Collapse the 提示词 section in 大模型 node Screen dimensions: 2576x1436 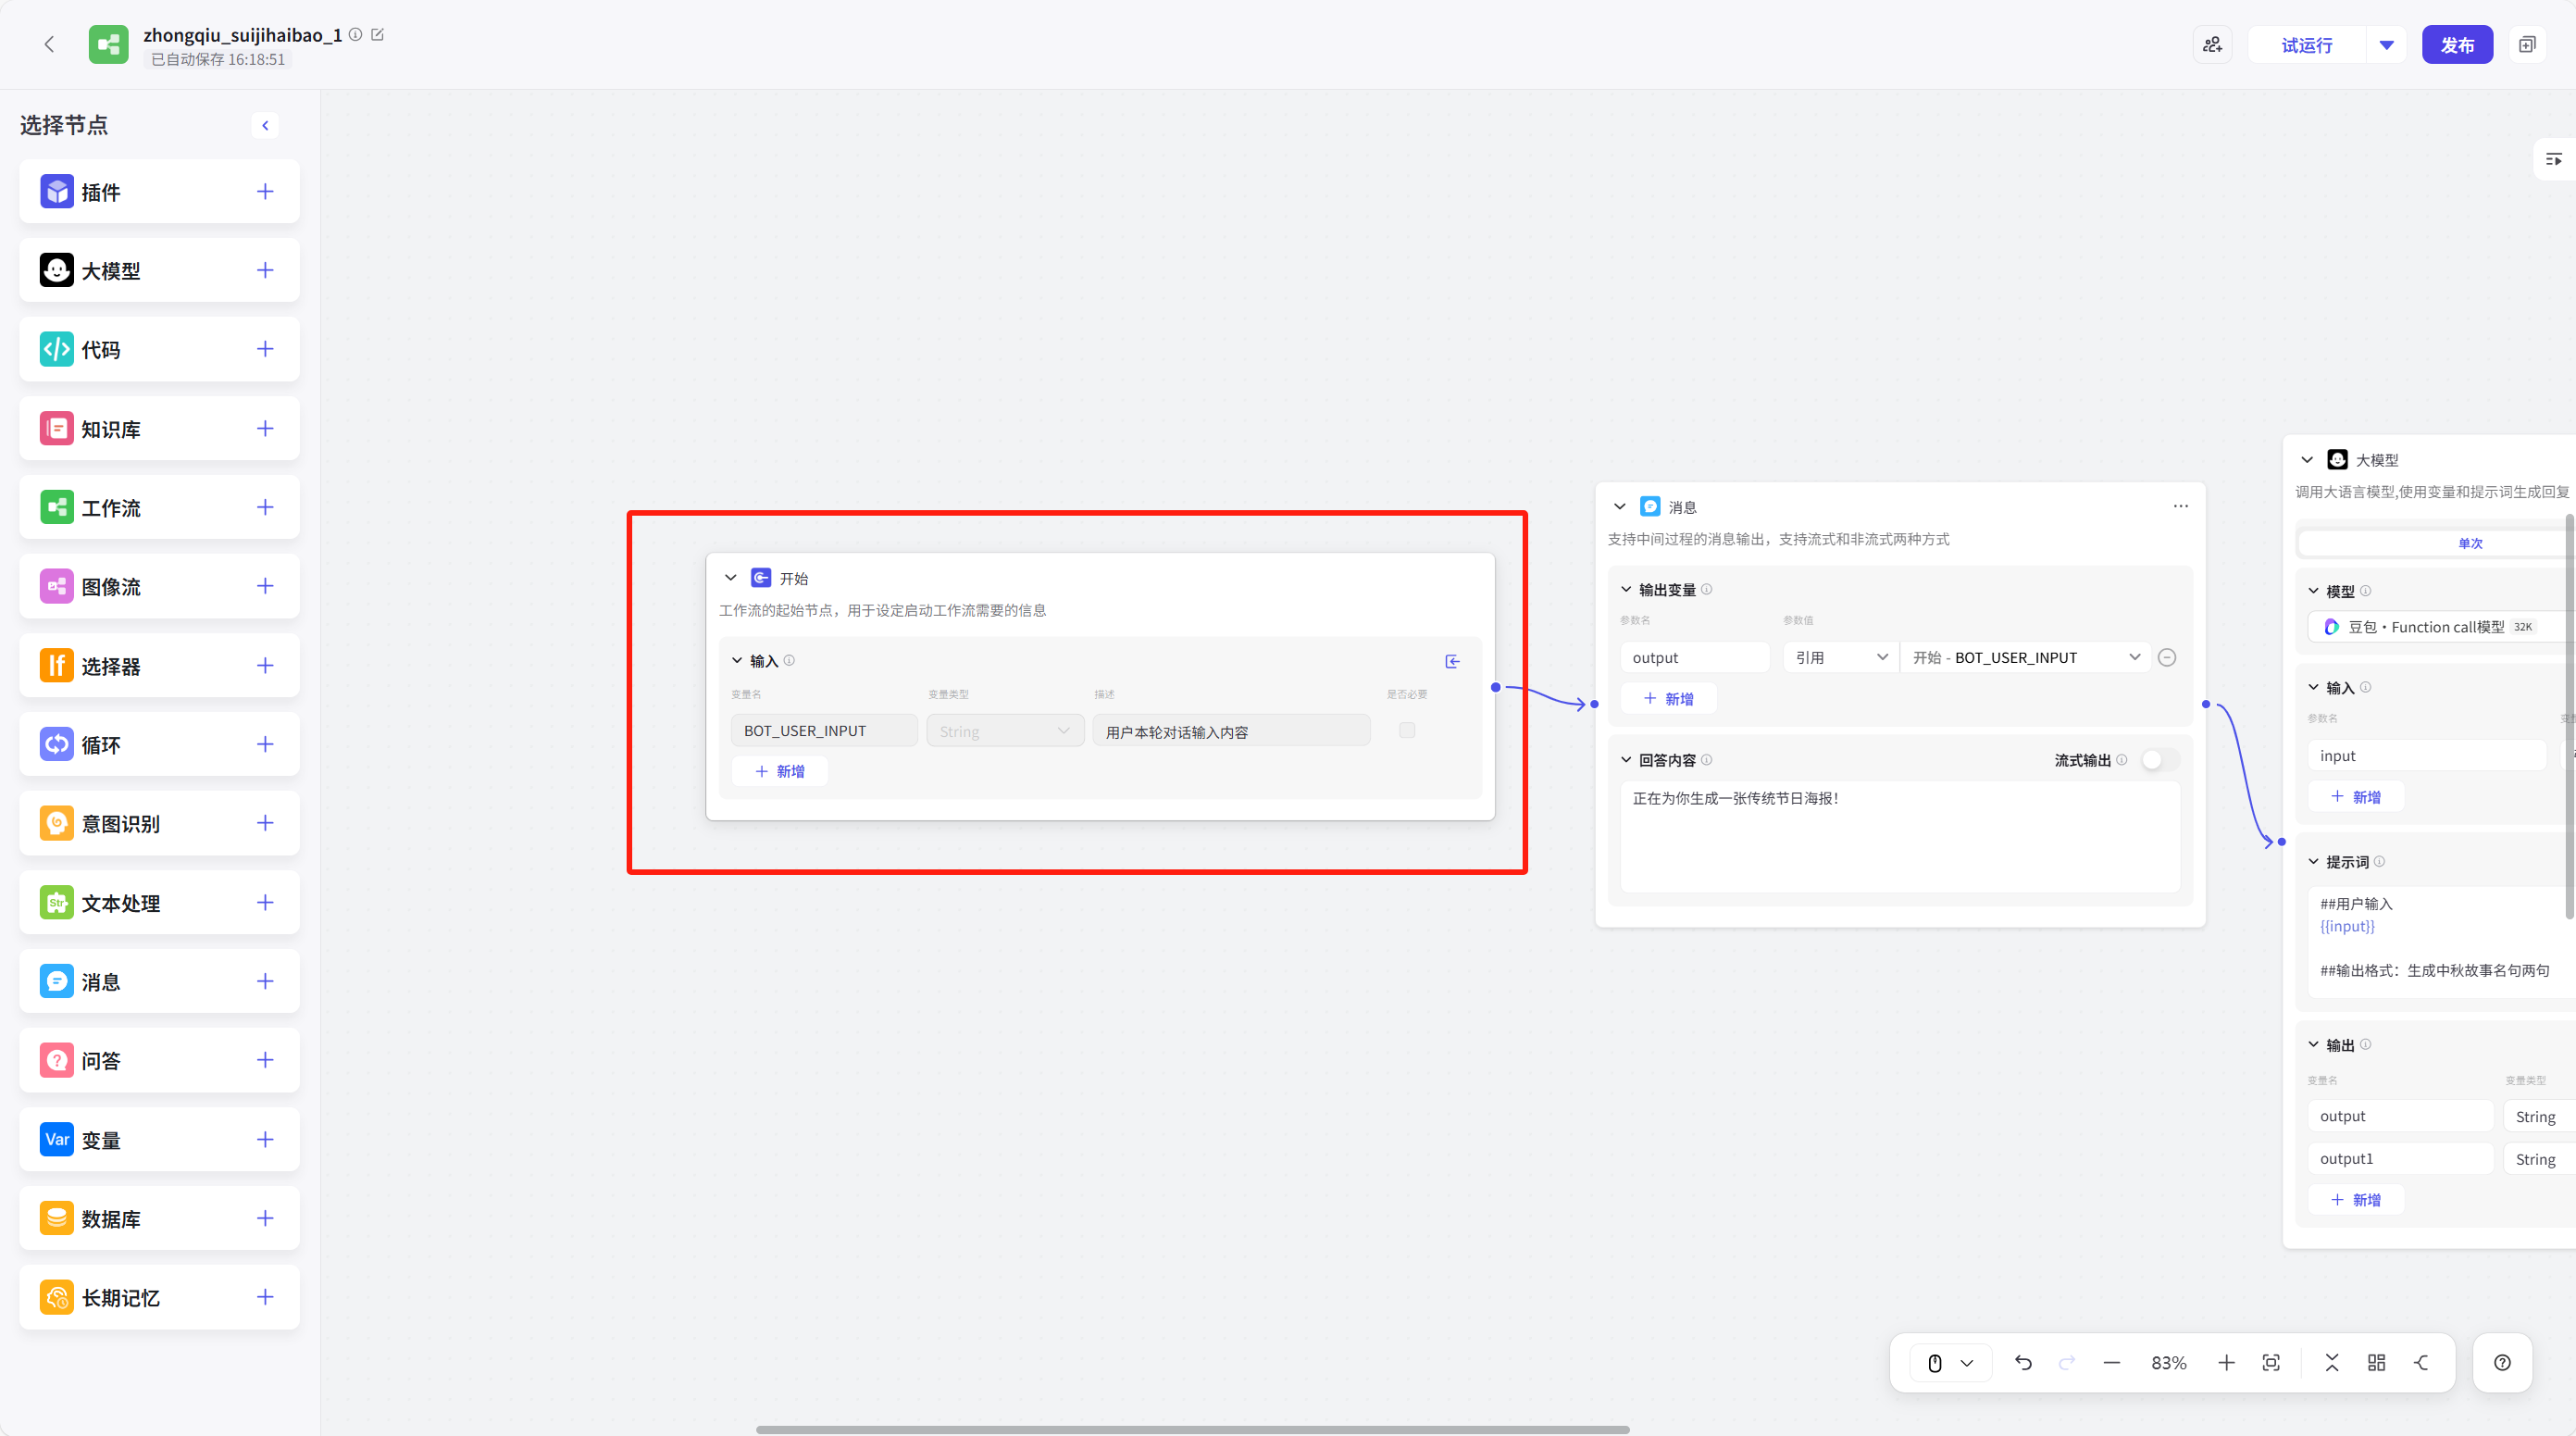click(2313, 861)
